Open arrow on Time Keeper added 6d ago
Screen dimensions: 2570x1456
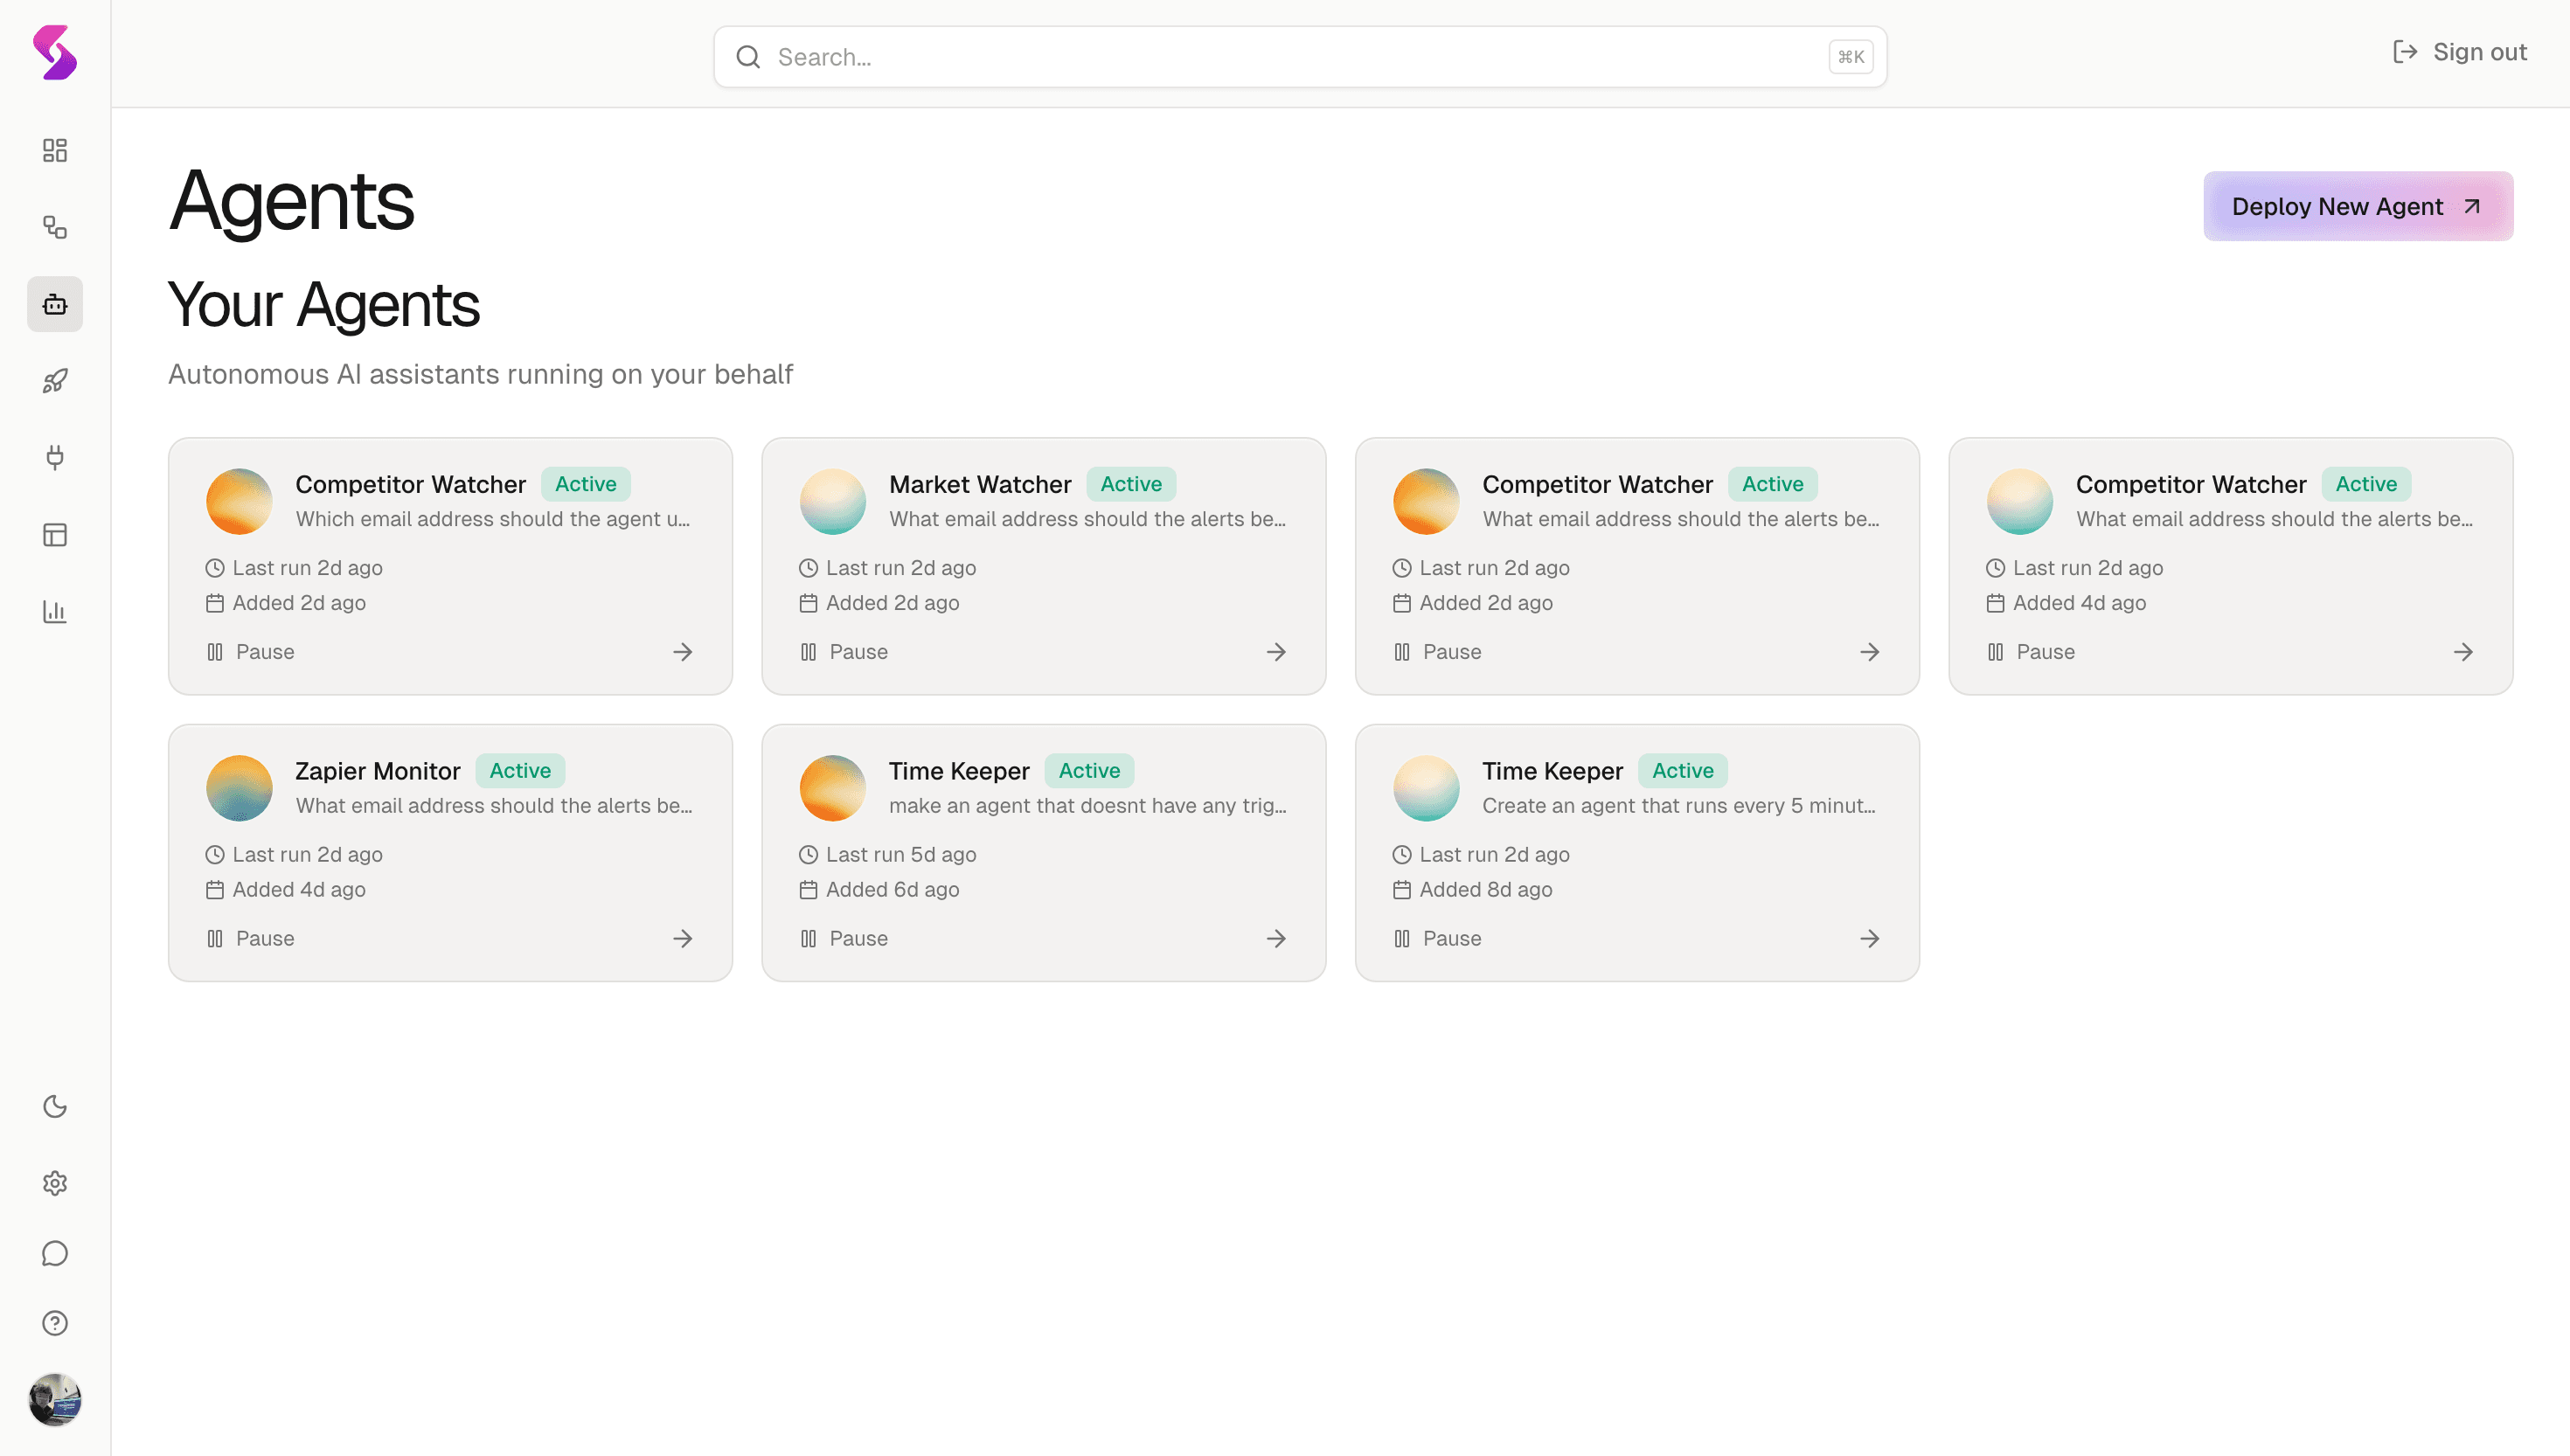(1276, 939)
